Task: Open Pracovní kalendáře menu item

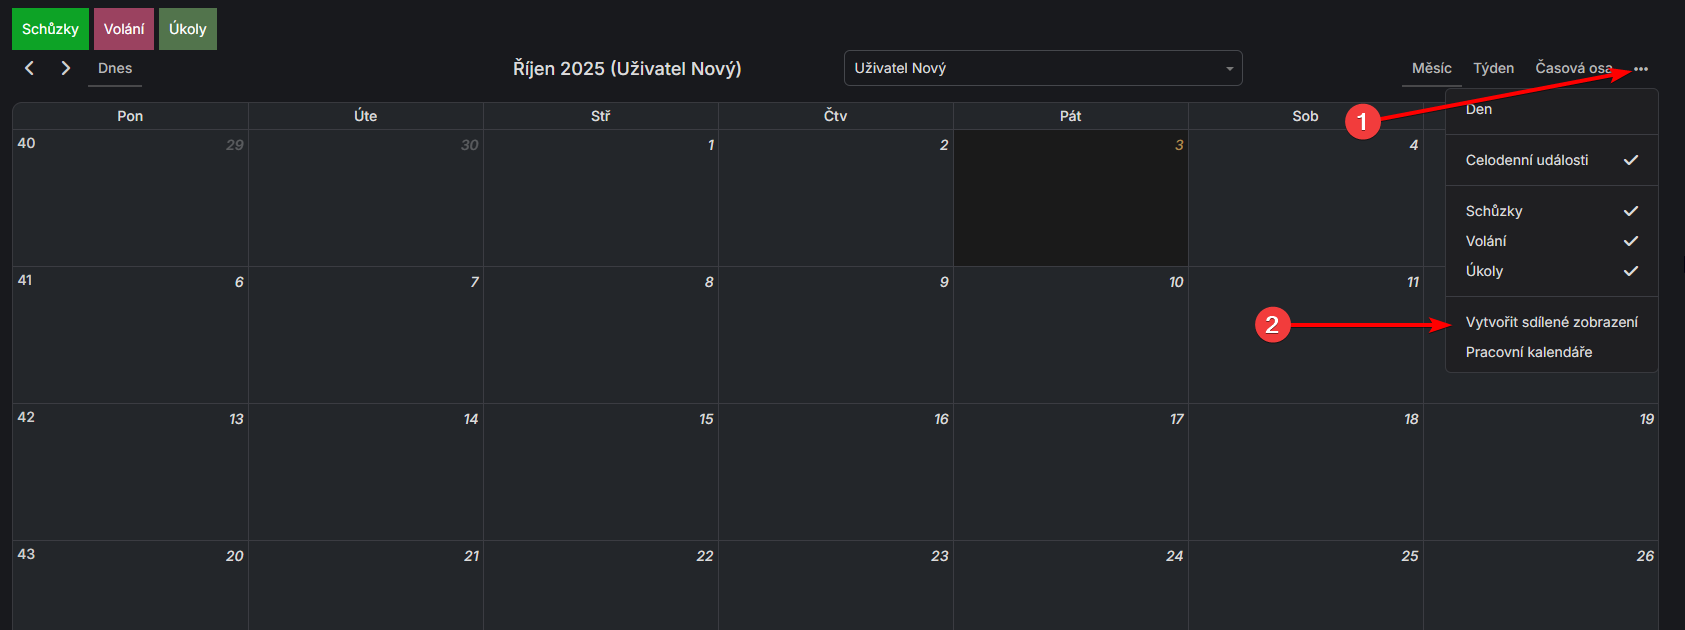Action: 1529,352
